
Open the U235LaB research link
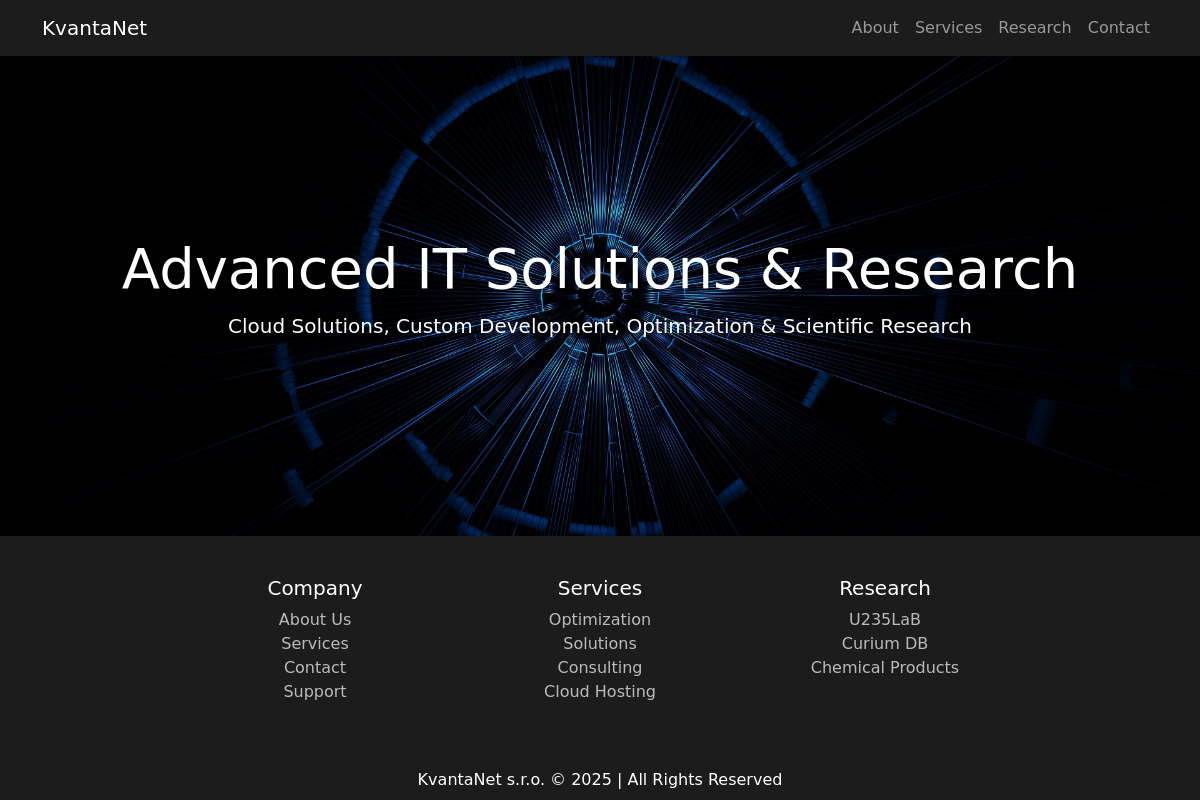tap(885, 620)
